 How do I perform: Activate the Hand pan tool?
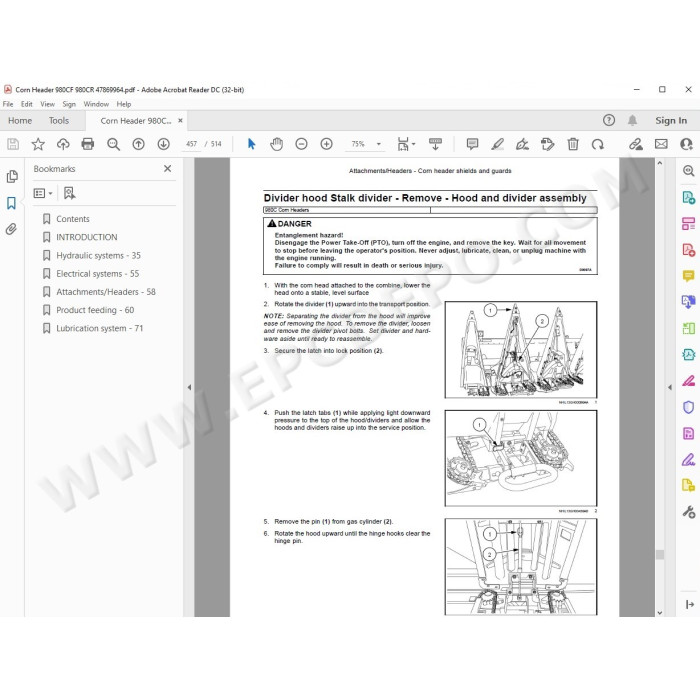[x=276, y=144]
